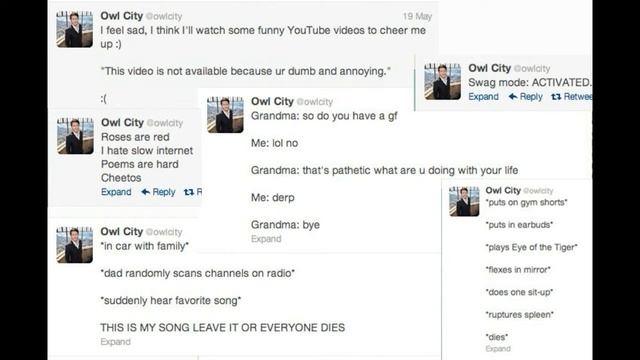Click the Reply arrow icon under the Roses are red tweet
Viewport: 640px width, 360px height.
click(145, 192)
